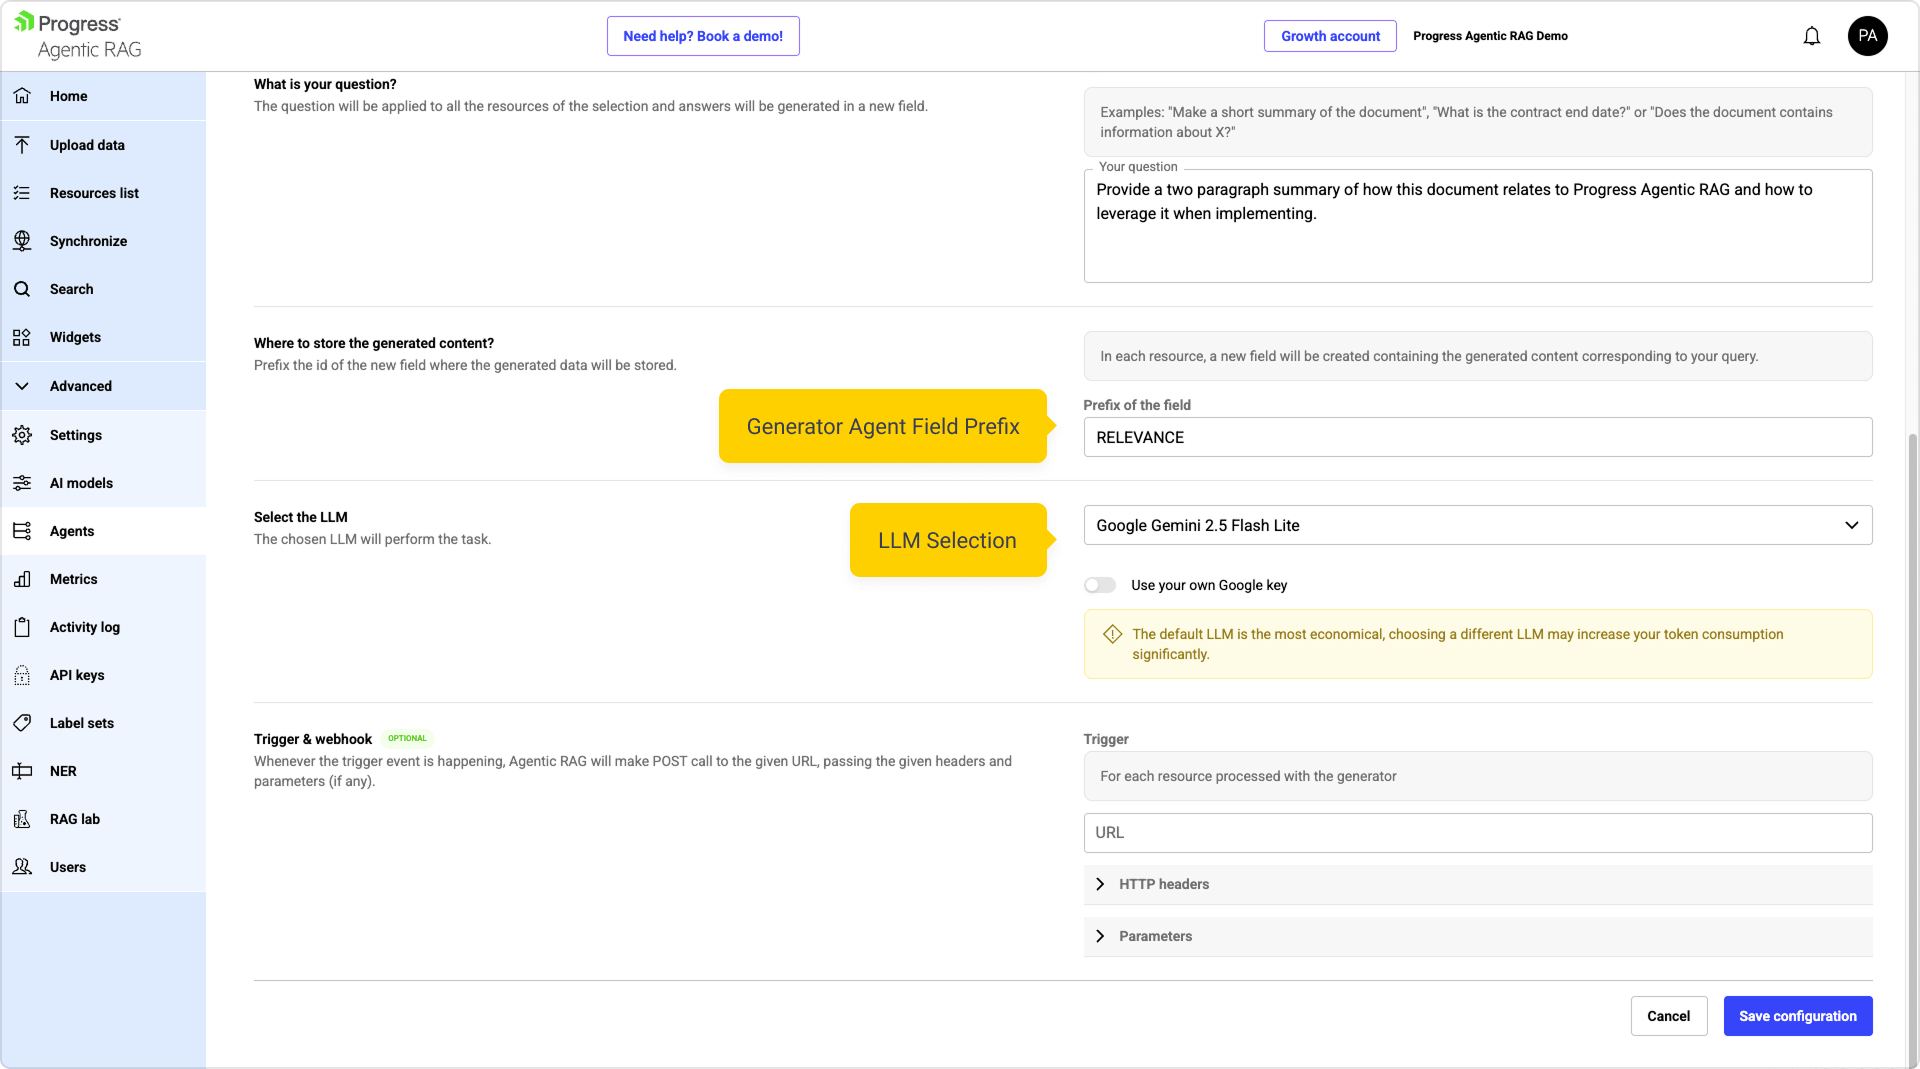Go to Resources list page
1920x1069 pixels.
tap(94, 193)
